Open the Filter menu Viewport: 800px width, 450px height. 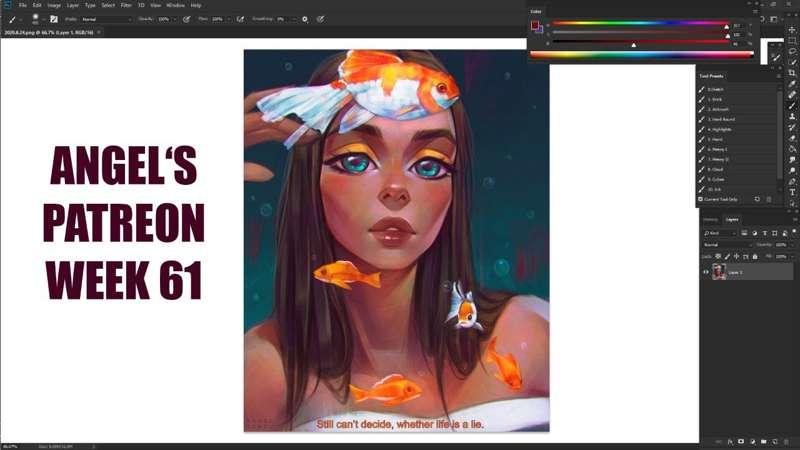point(126,5)
